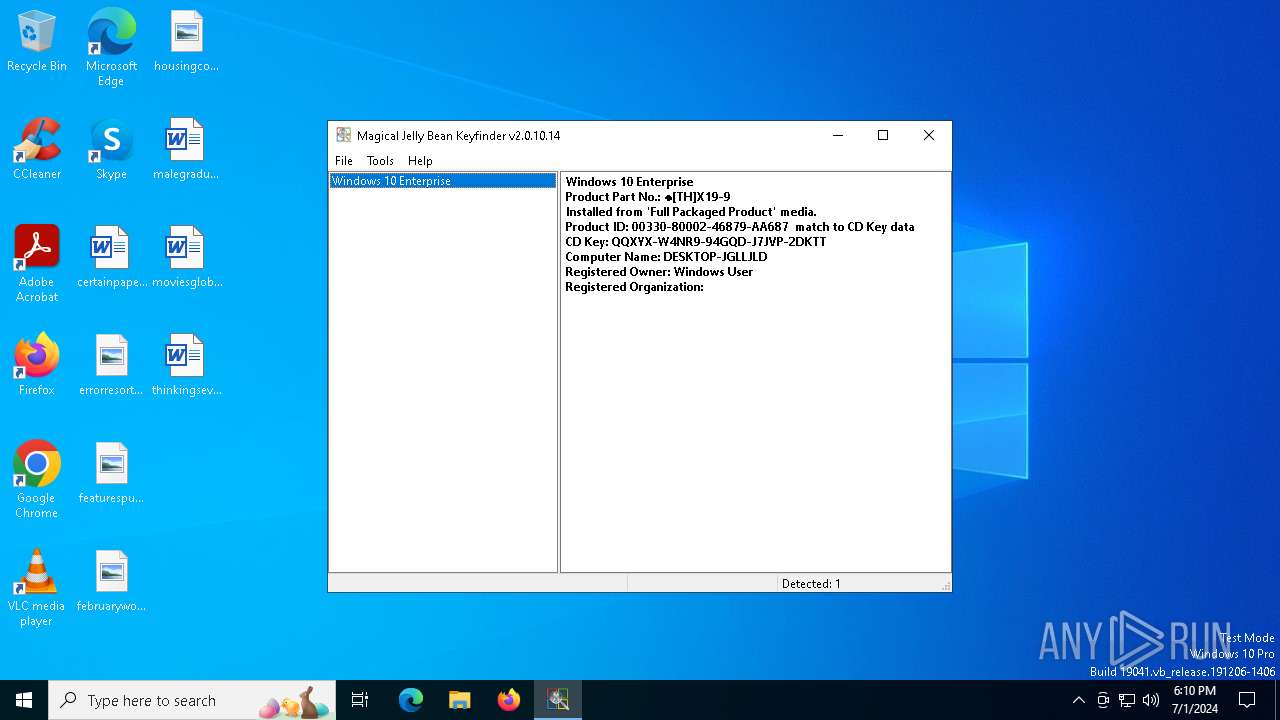This screenshot has width=1280, height=720.
Task: Click the Keyfinder title bar app icon
Action: (x=343, y=135)
